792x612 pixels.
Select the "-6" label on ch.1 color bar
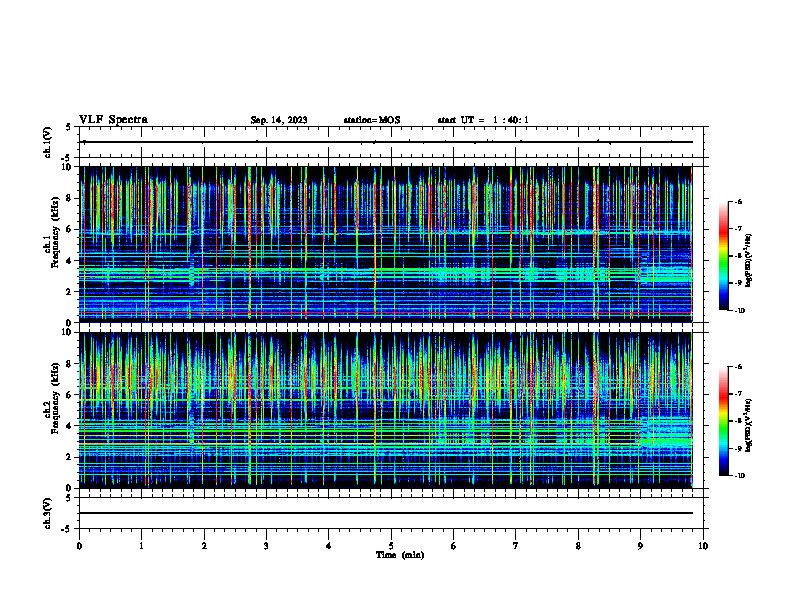click(x=738, y=201)
